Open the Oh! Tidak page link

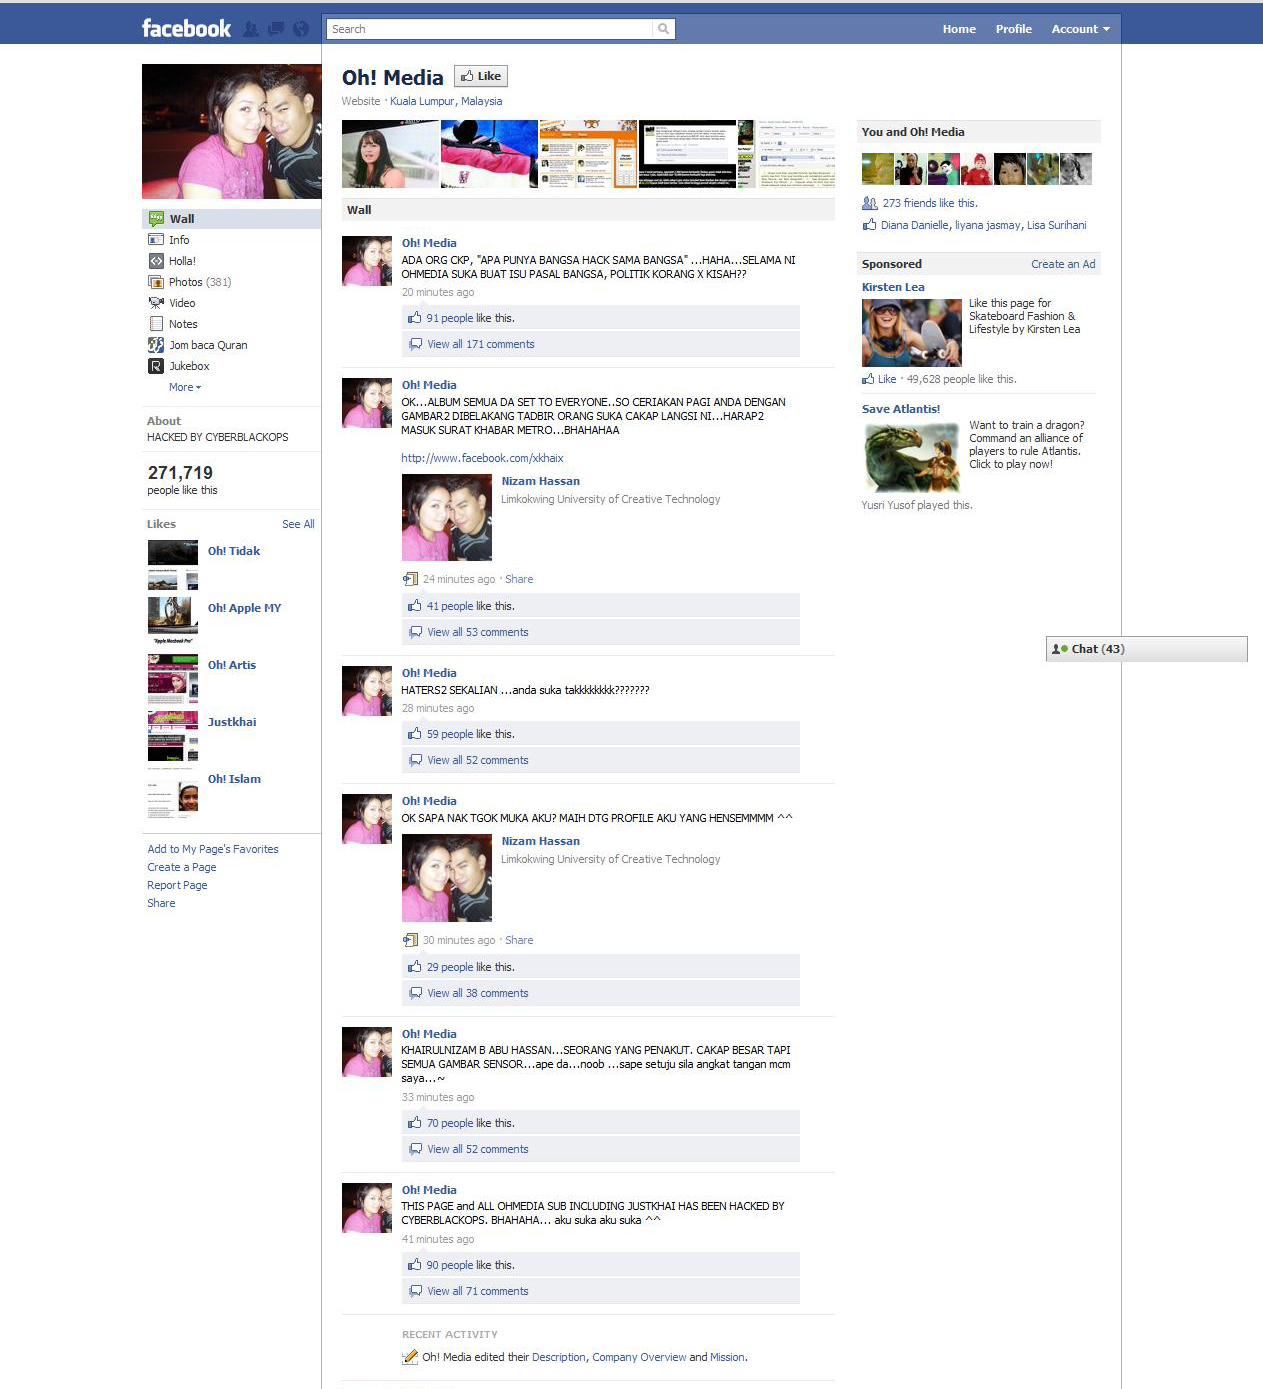pos(234,551)
